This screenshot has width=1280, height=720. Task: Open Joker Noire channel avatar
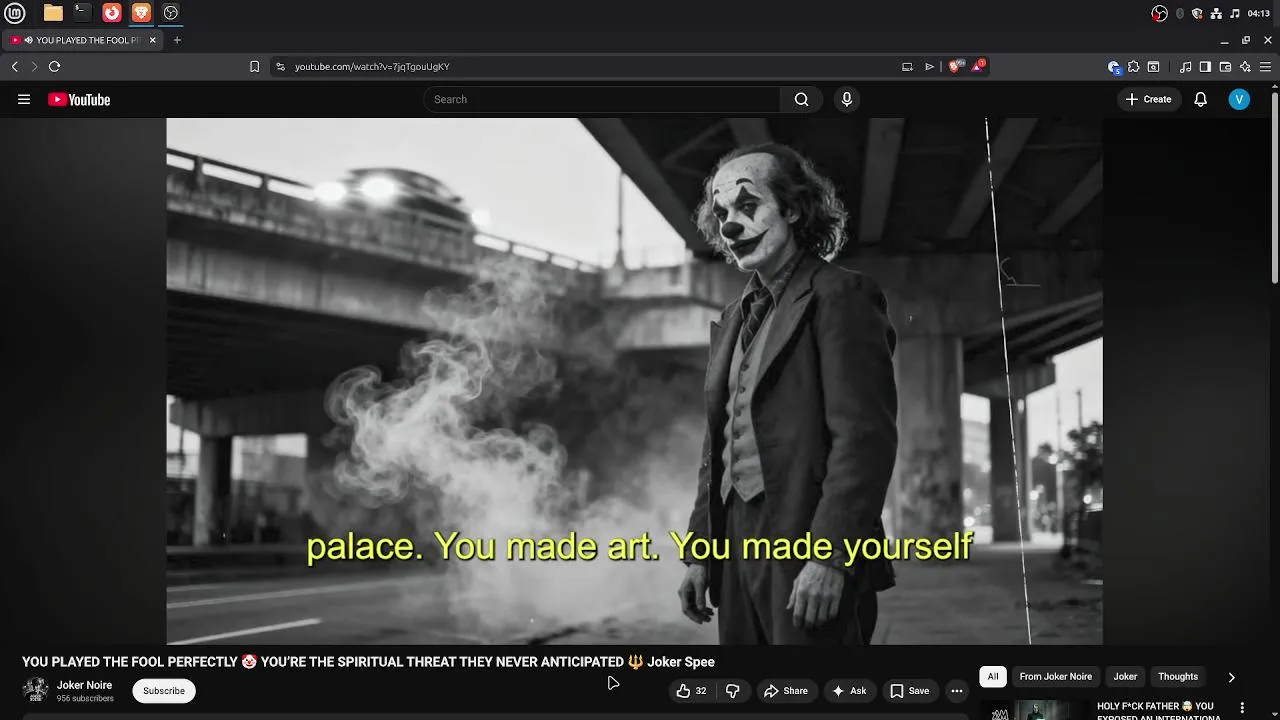point(36,690)
